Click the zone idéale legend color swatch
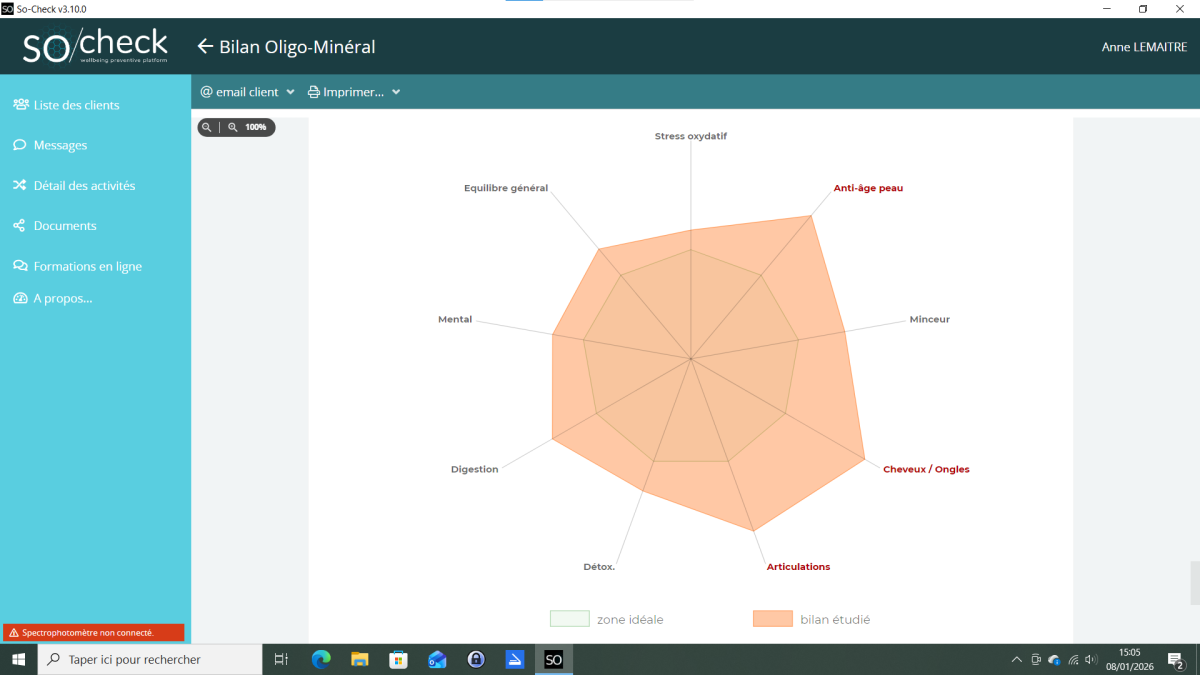This screenshot has width=1200, height=675. click(x=569, y=619)
